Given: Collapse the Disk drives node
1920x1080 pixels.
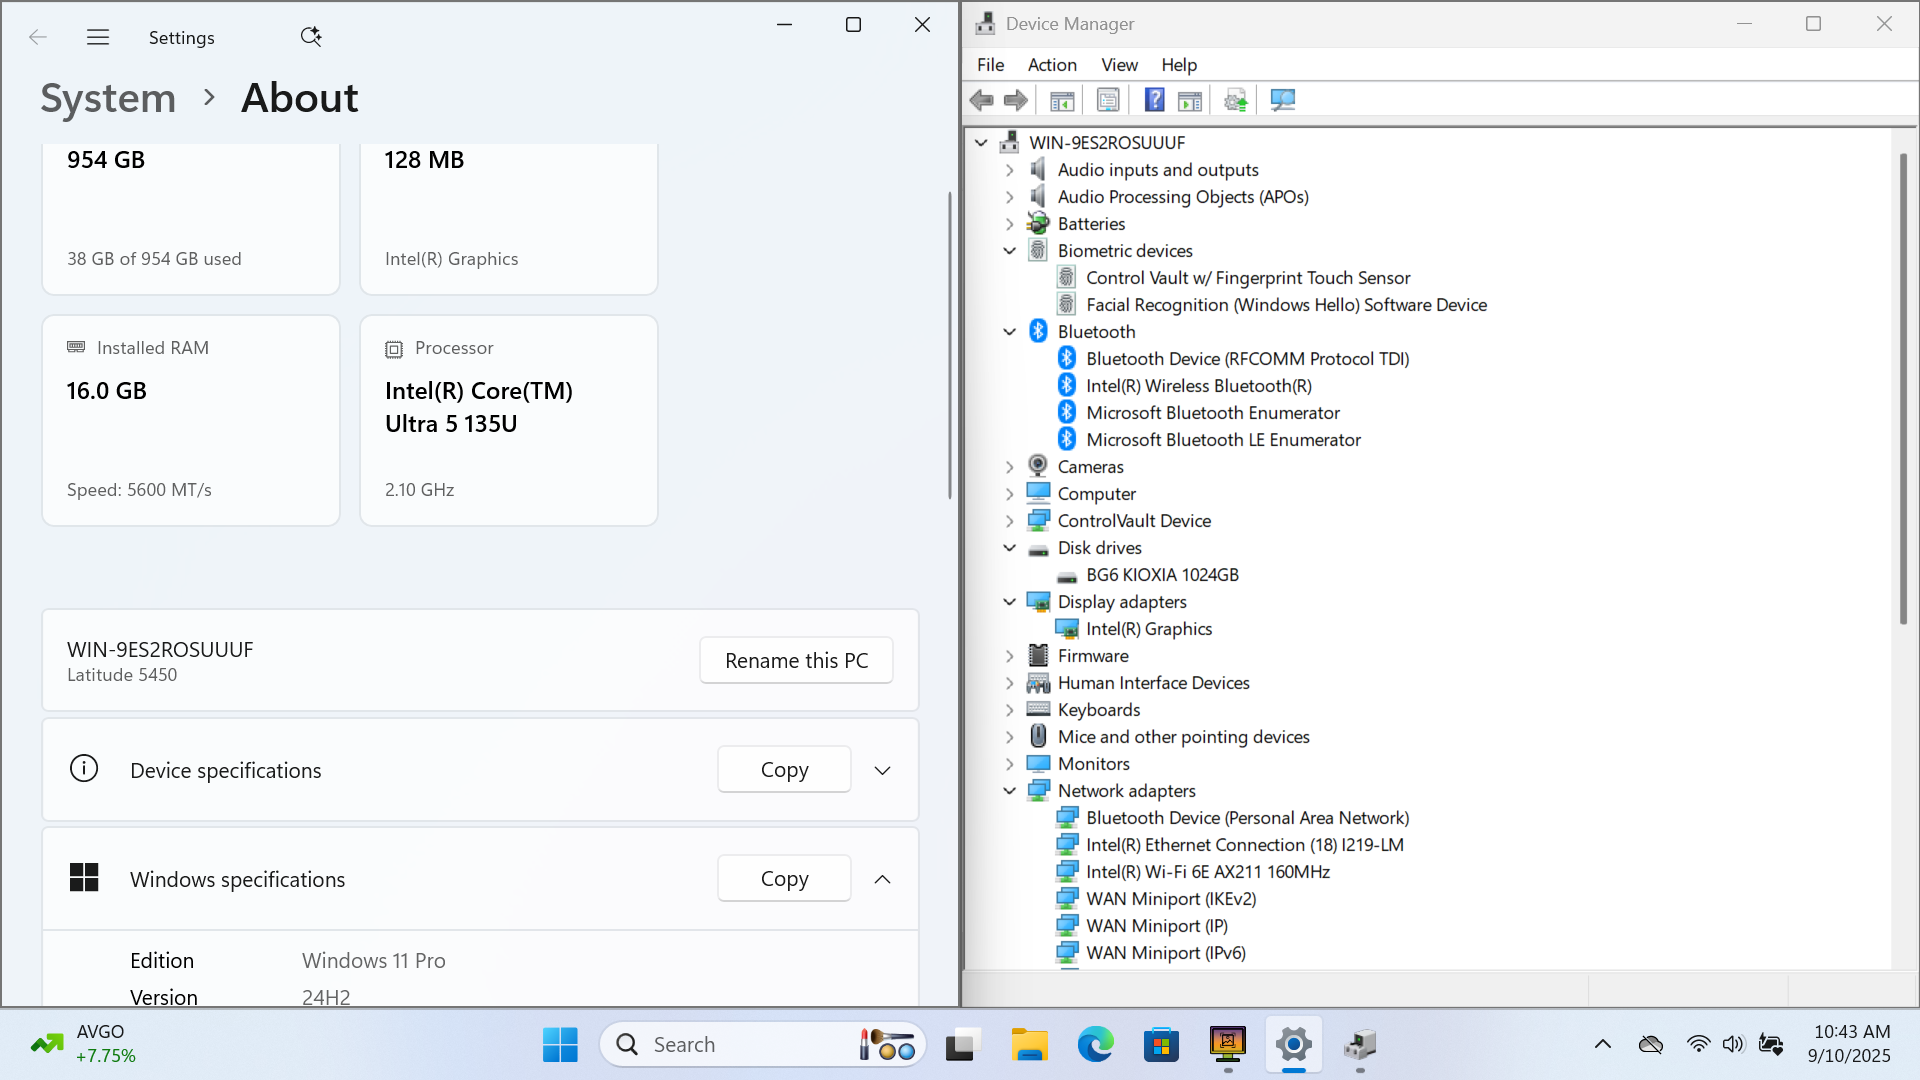Looking at the screenshot, I should pos(1010,548).
